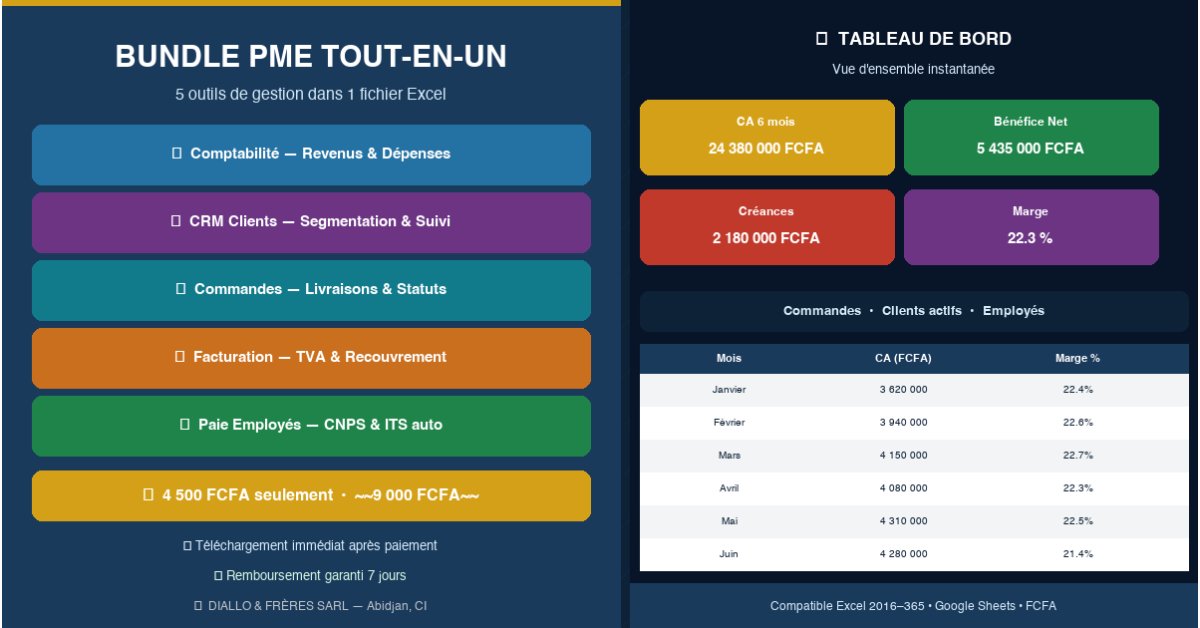1200x628 pixels.
Task: Click the '5 435 000 FCFA' value
Action: click(1030, 149)
